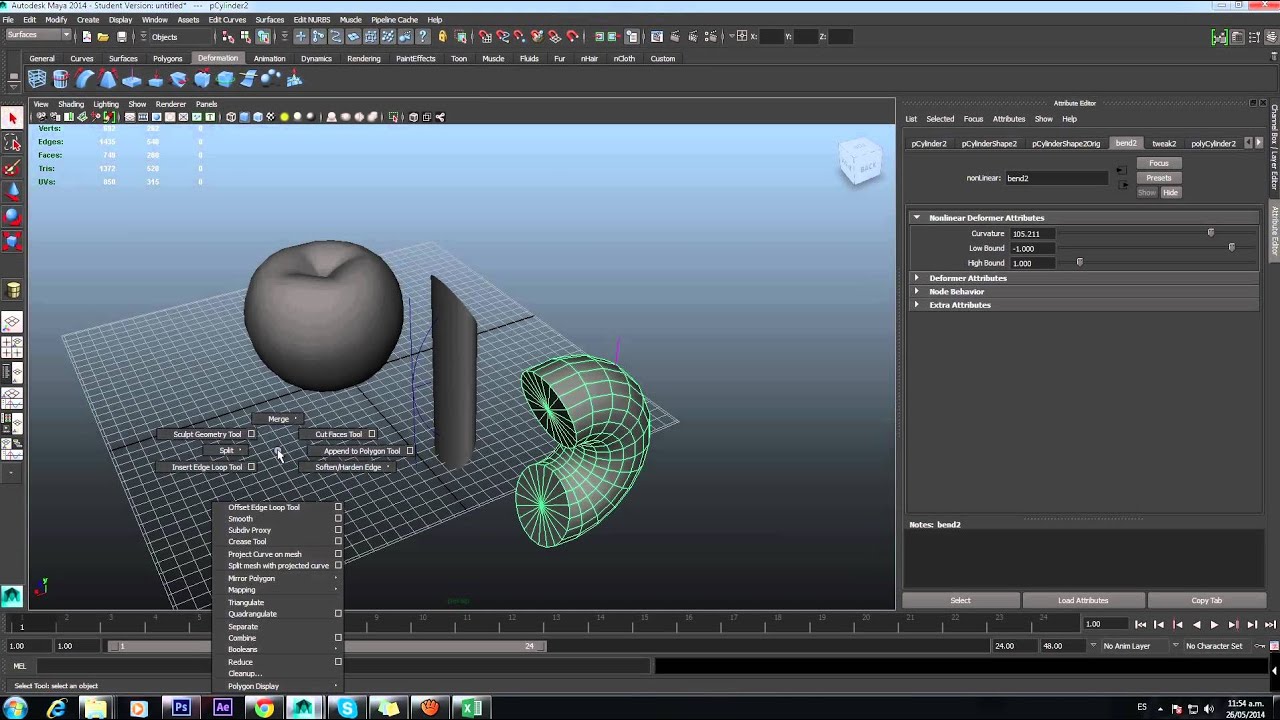
Task: Select the arrow Select Tool in the toolbox
Action: (12, 119)
